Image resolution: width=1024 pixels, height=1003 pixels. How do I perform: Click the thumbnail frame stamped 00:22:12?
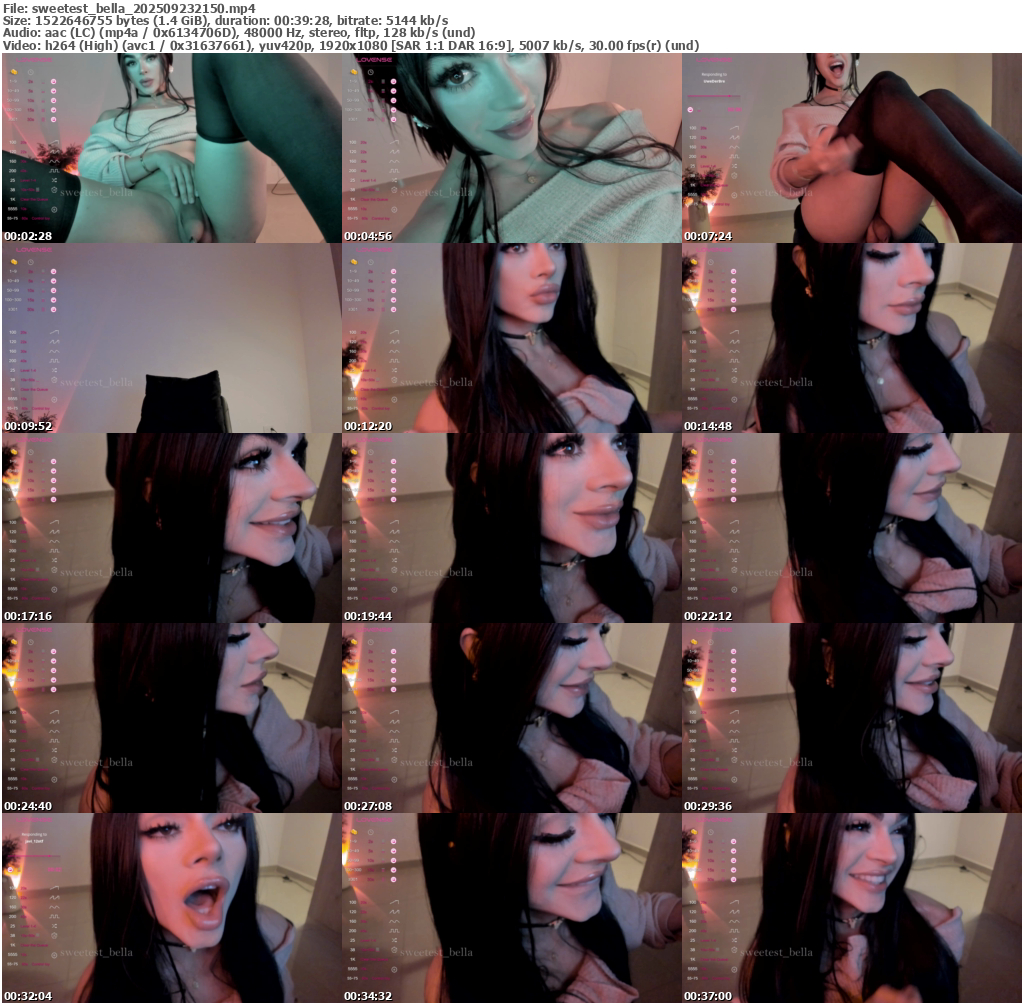tap(851, 528)
